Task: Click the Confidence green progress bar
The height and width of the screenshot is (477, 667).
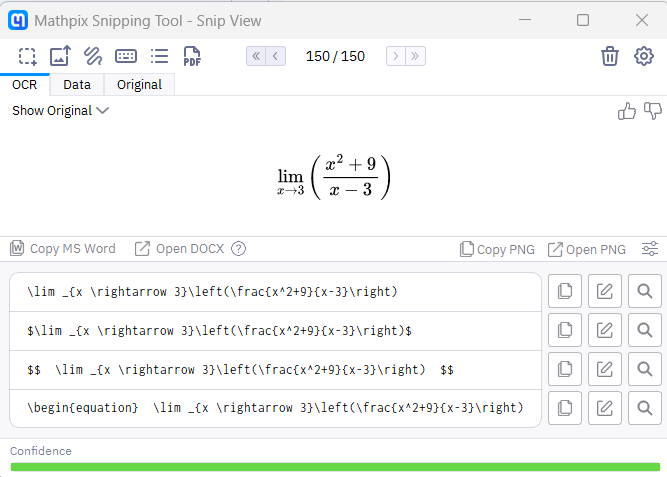Action: click(335, 466)
